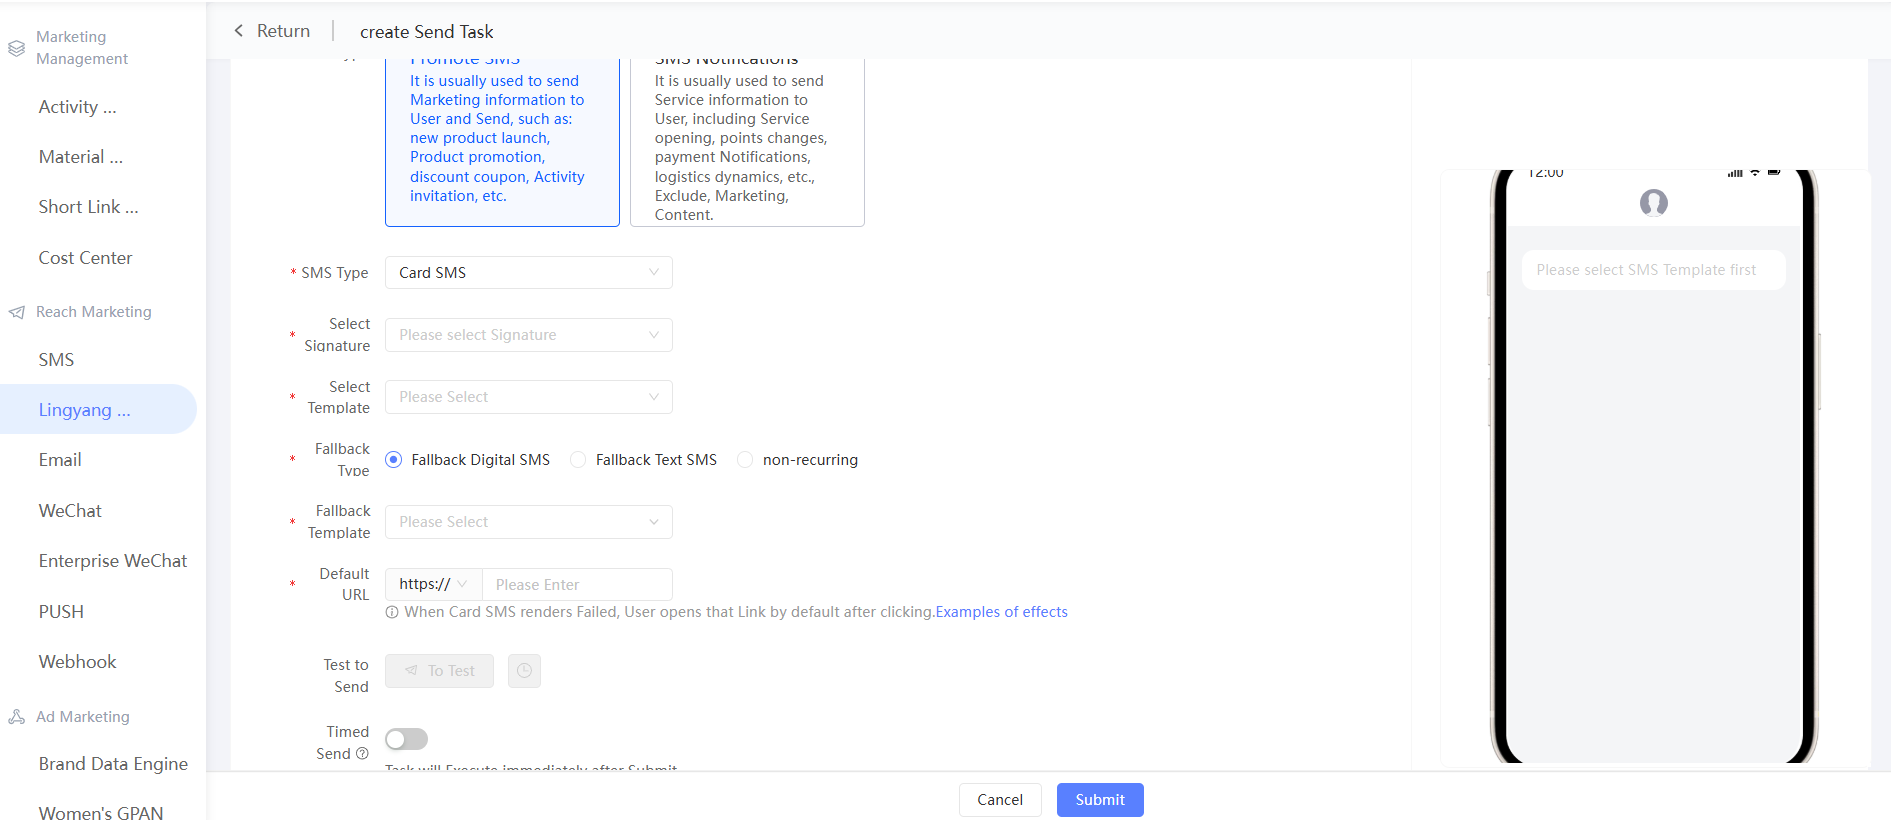Select the SMS Notifications type card
Viewport: 1891px width, 820px height.
pyautogui.click(x=747, y=142)
